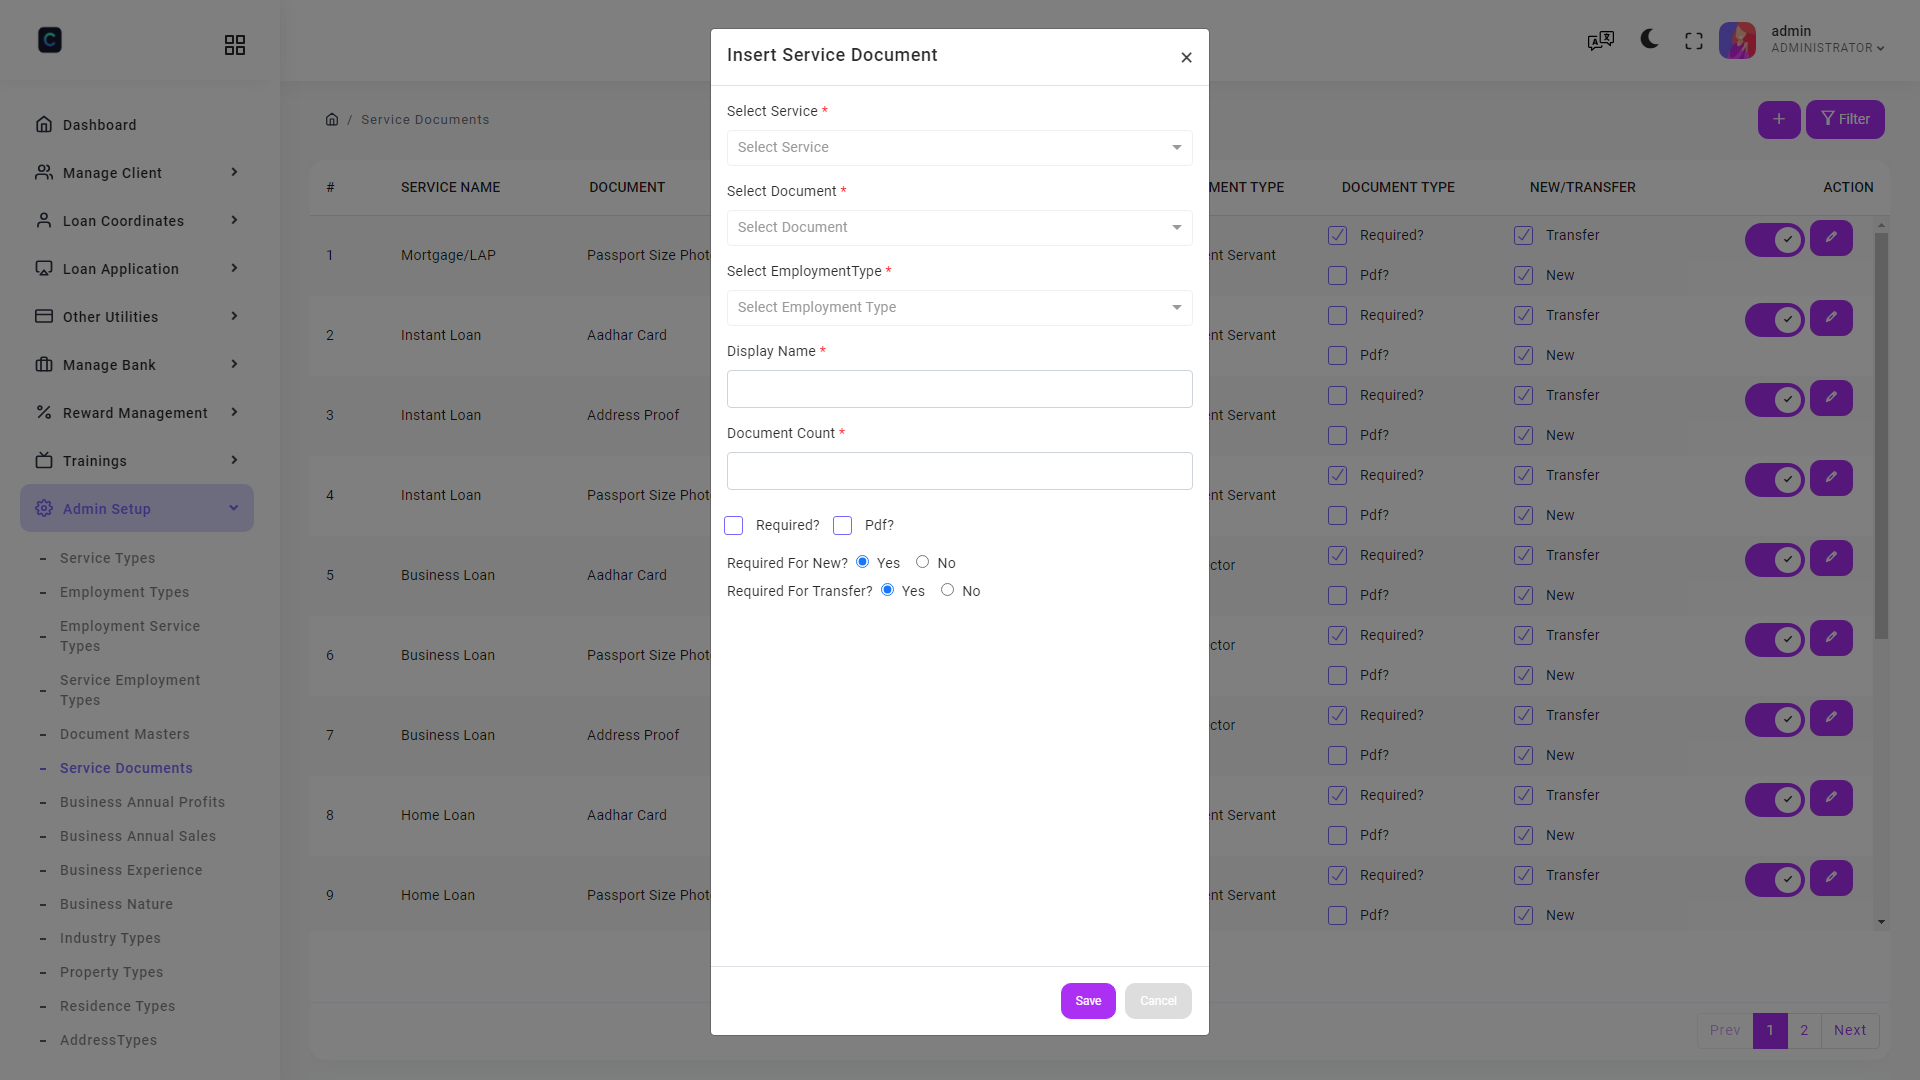Viewport: 1920px width, 1080px height.
Task: Open the Select Employment Type dropdown
Action: coord(959,307)
